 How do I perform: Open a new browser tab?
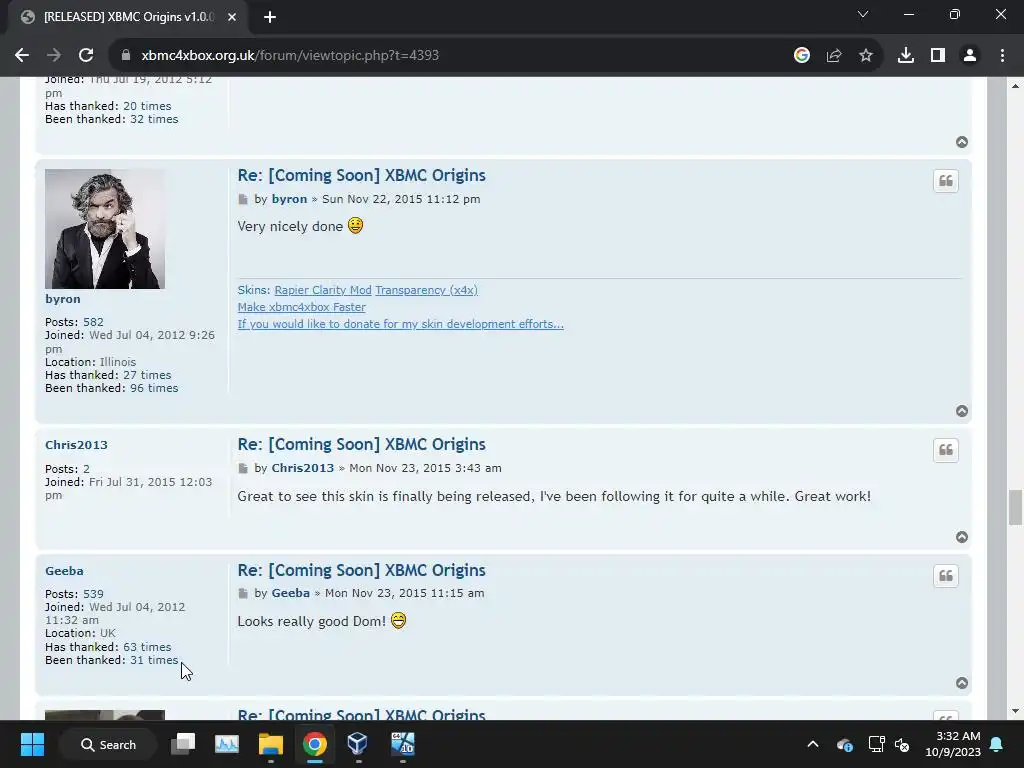270,17
